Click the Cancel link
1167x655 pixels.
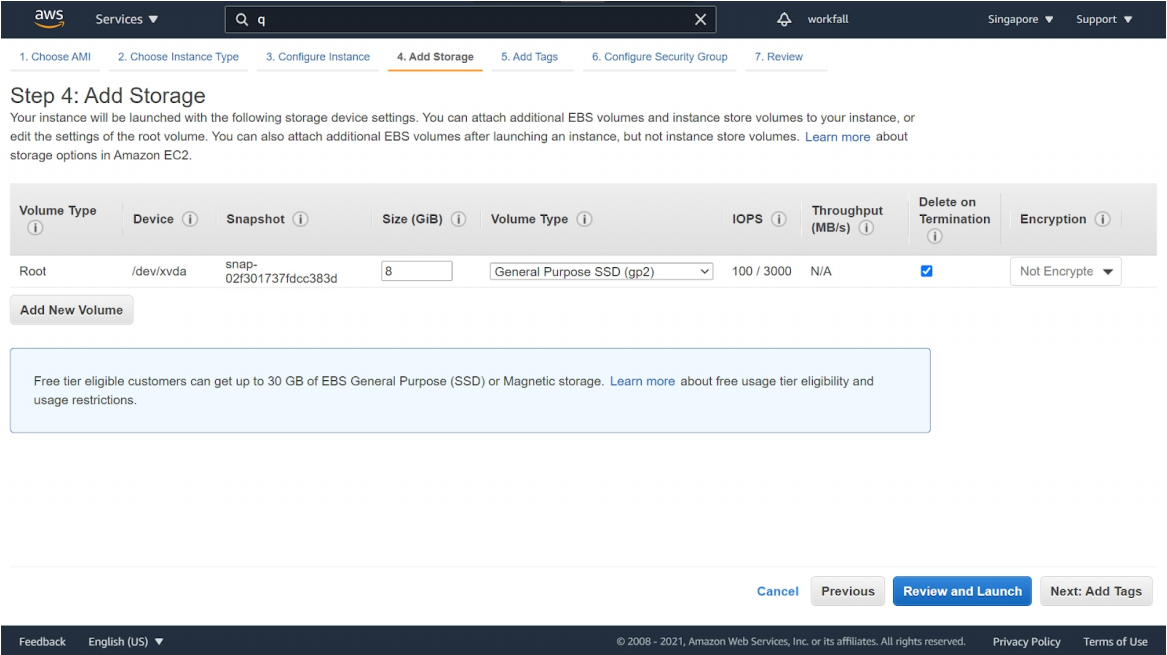777,591
